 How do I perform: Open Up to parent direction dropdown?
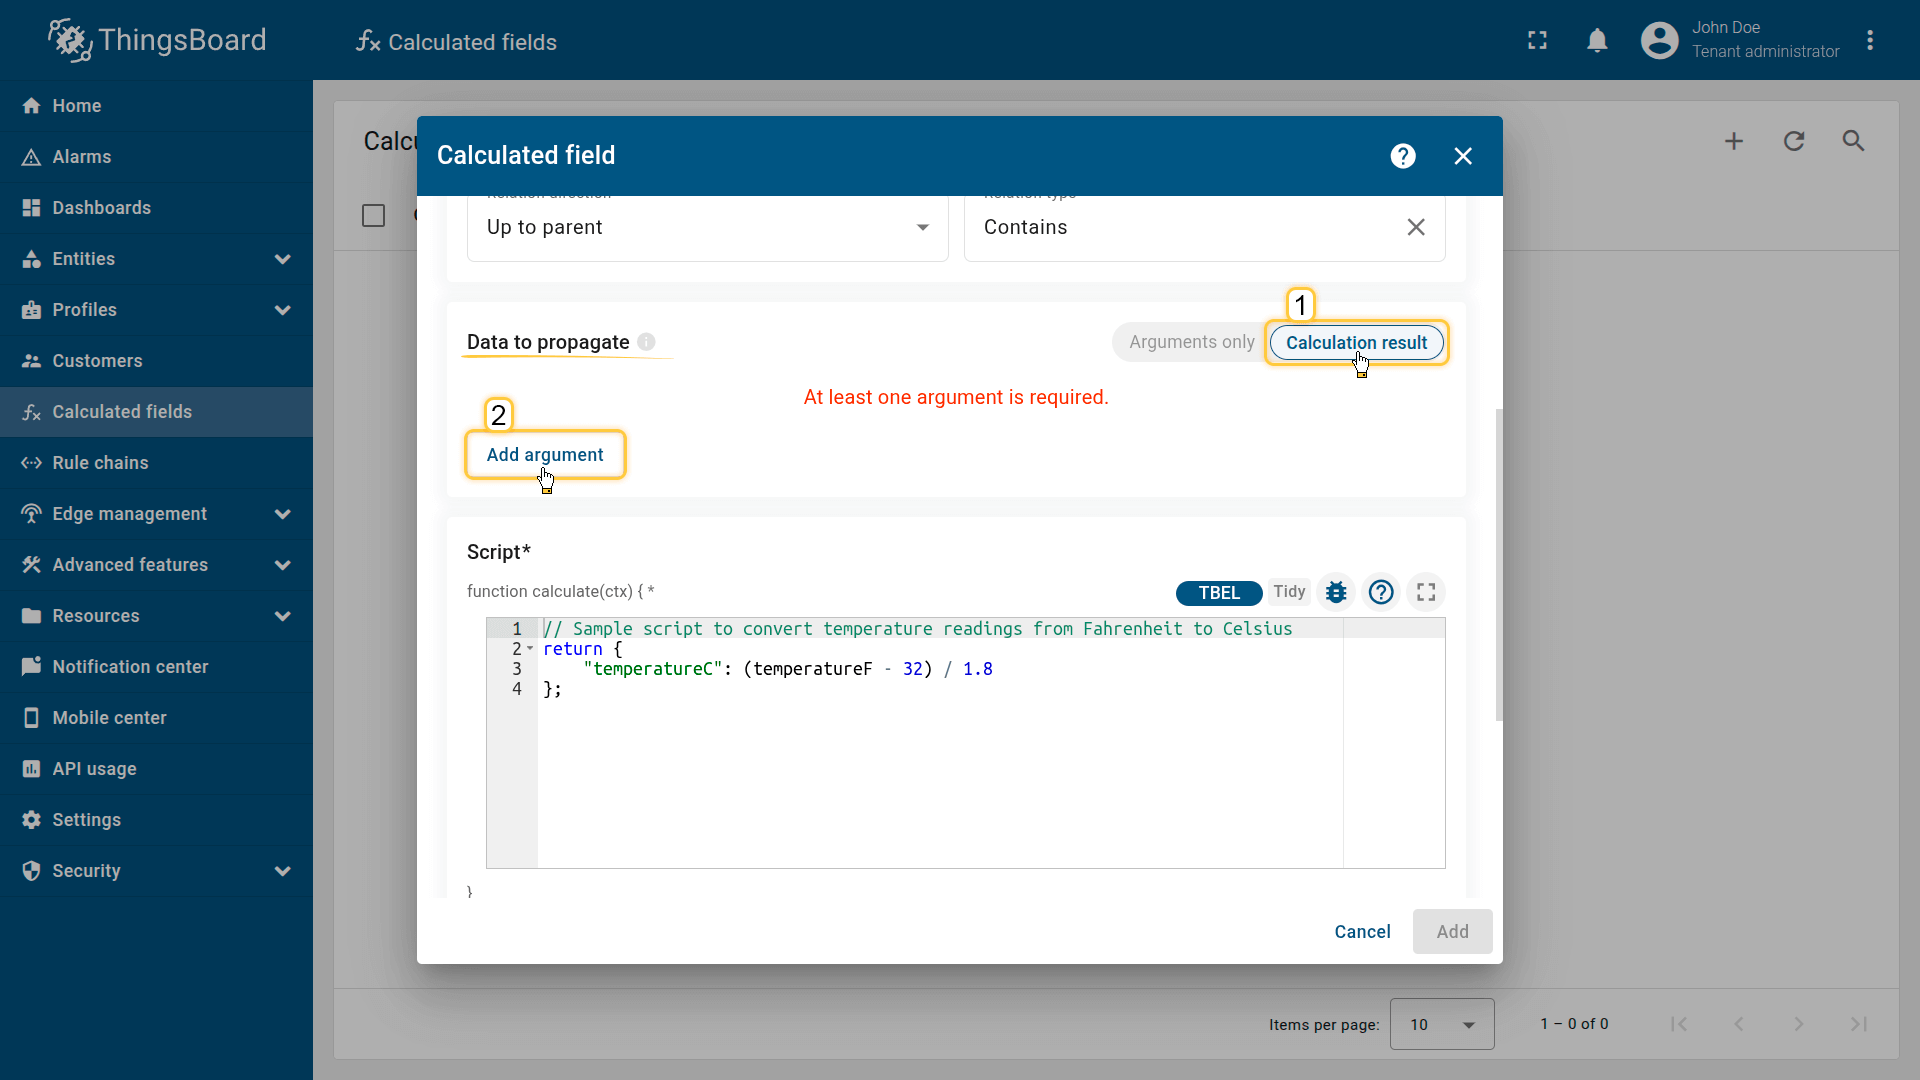coord(707,227)
